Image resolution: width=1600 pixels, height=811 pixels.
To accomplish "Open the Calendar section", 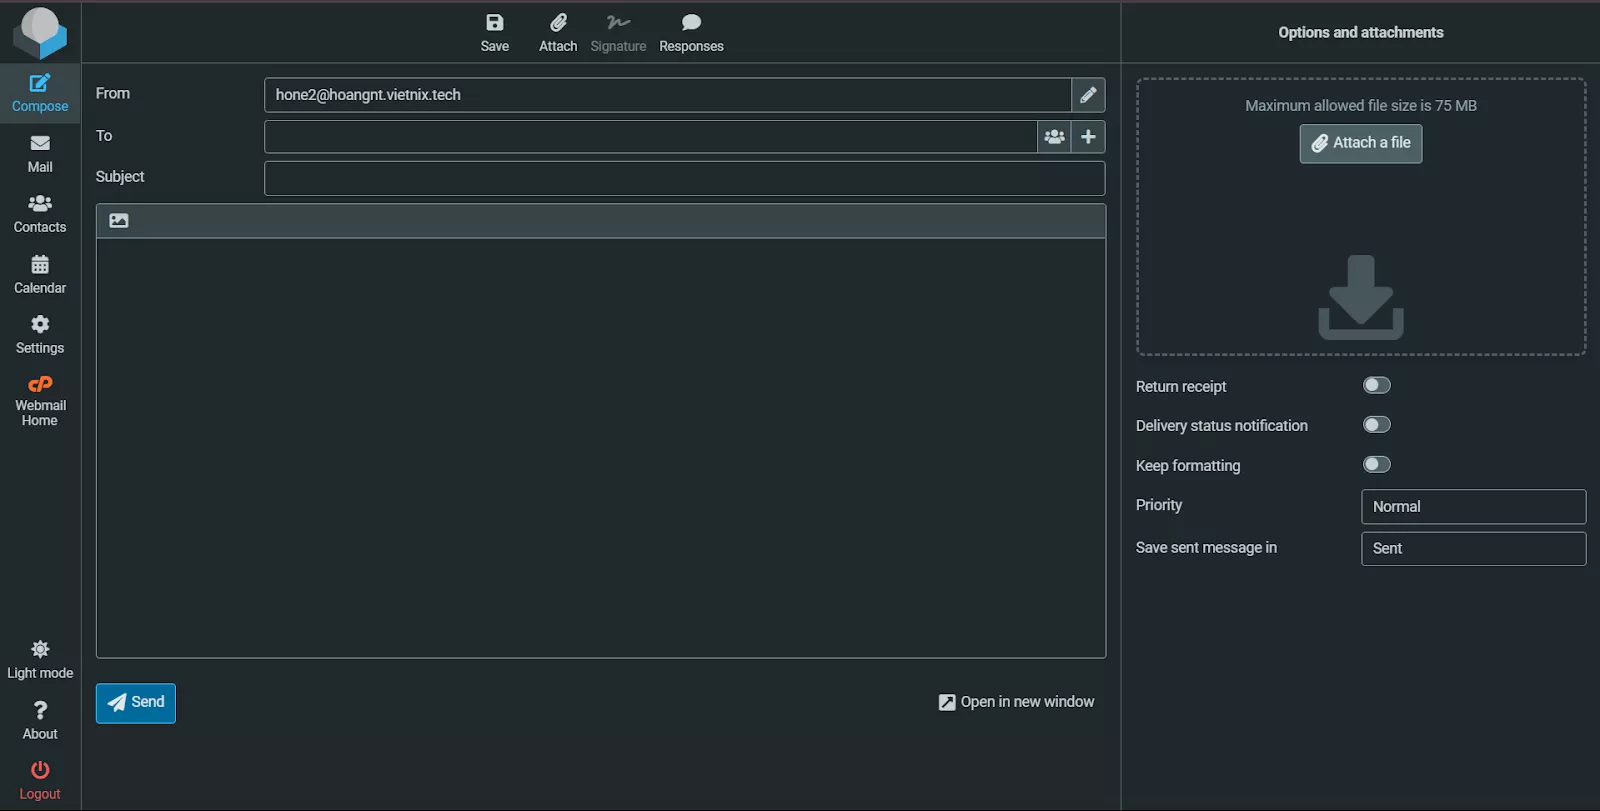I will 40,274.
